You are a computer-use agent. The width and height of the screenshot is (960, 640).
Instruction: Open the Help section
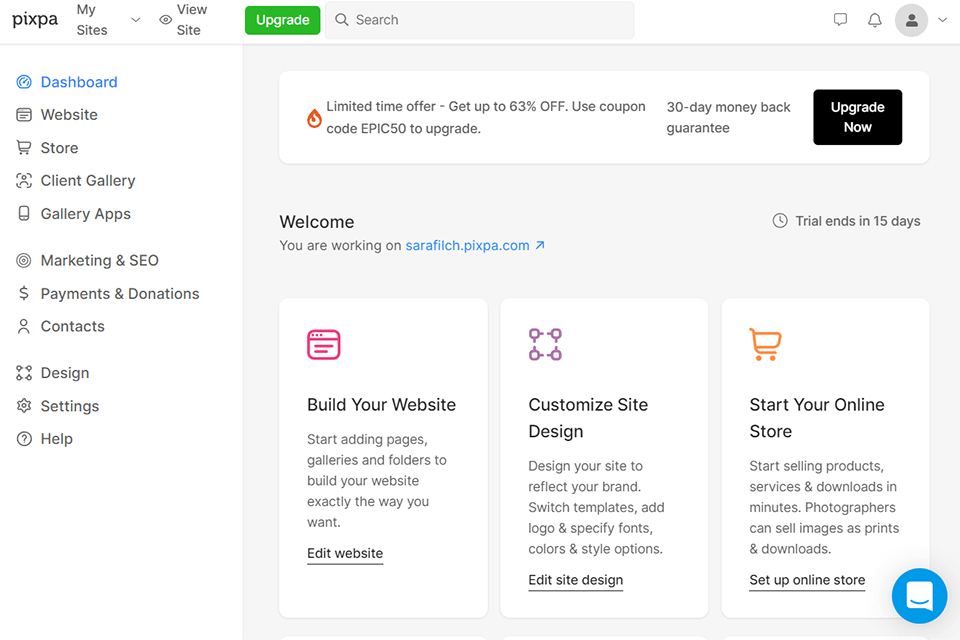pos(56,438)
